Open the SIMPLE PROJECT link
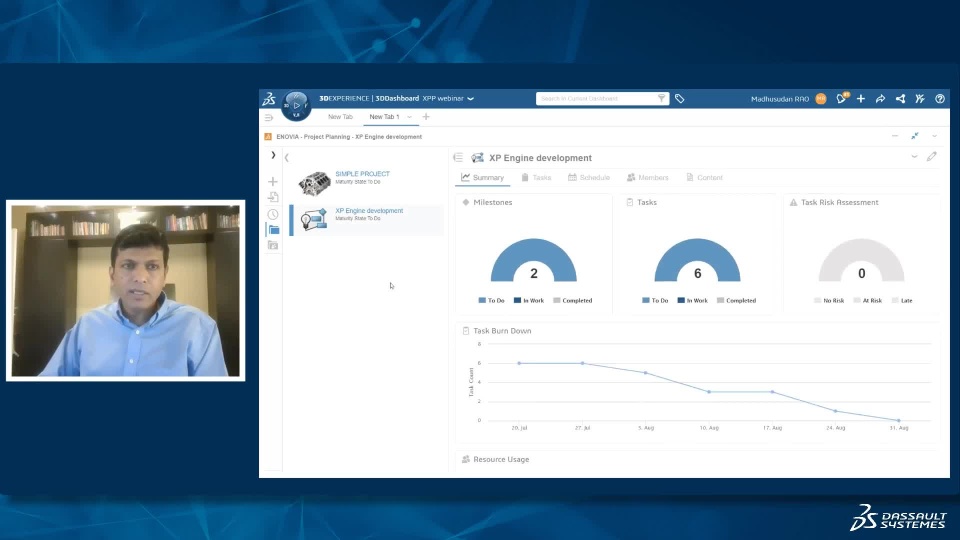Viewport: 960px width, 540px height. click(362, 174)
